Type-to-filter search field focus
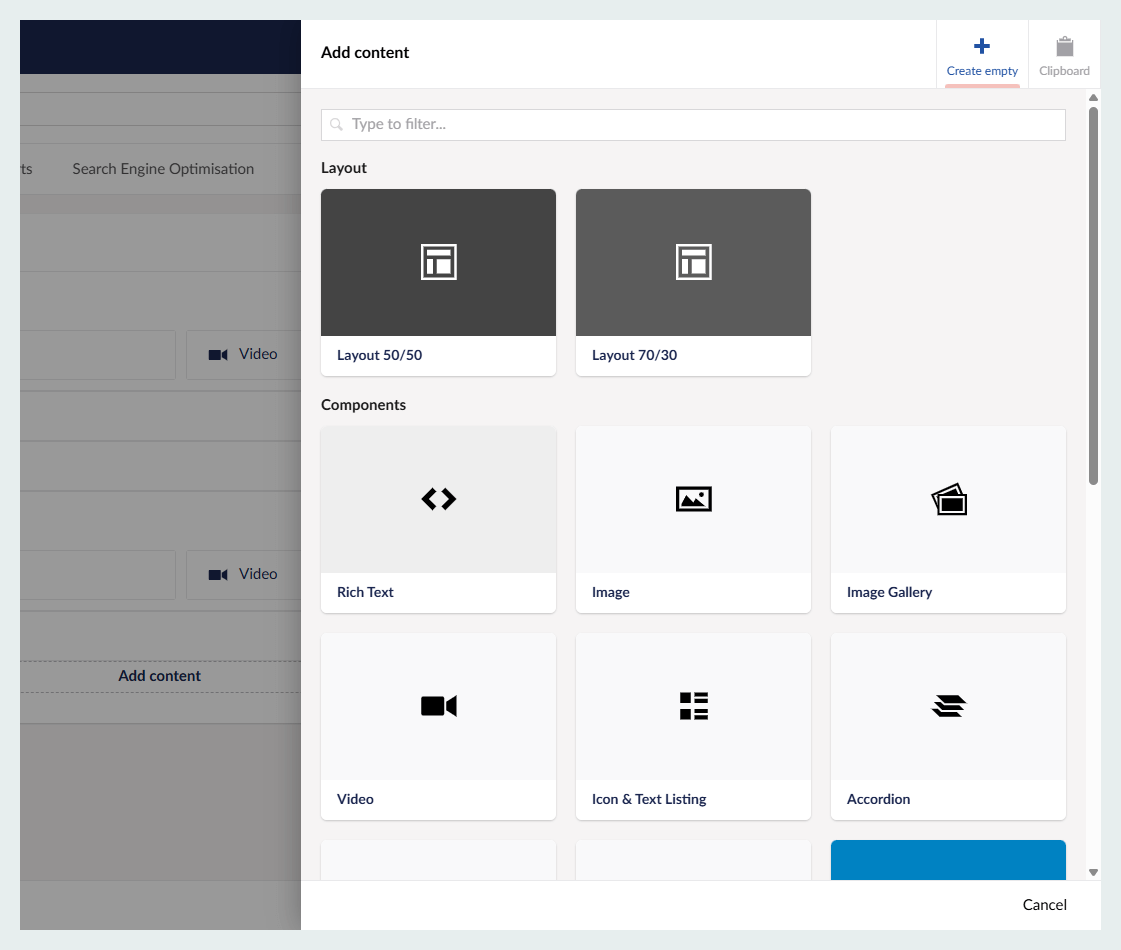Screen dimensions: 1121x950 point(693,124)
